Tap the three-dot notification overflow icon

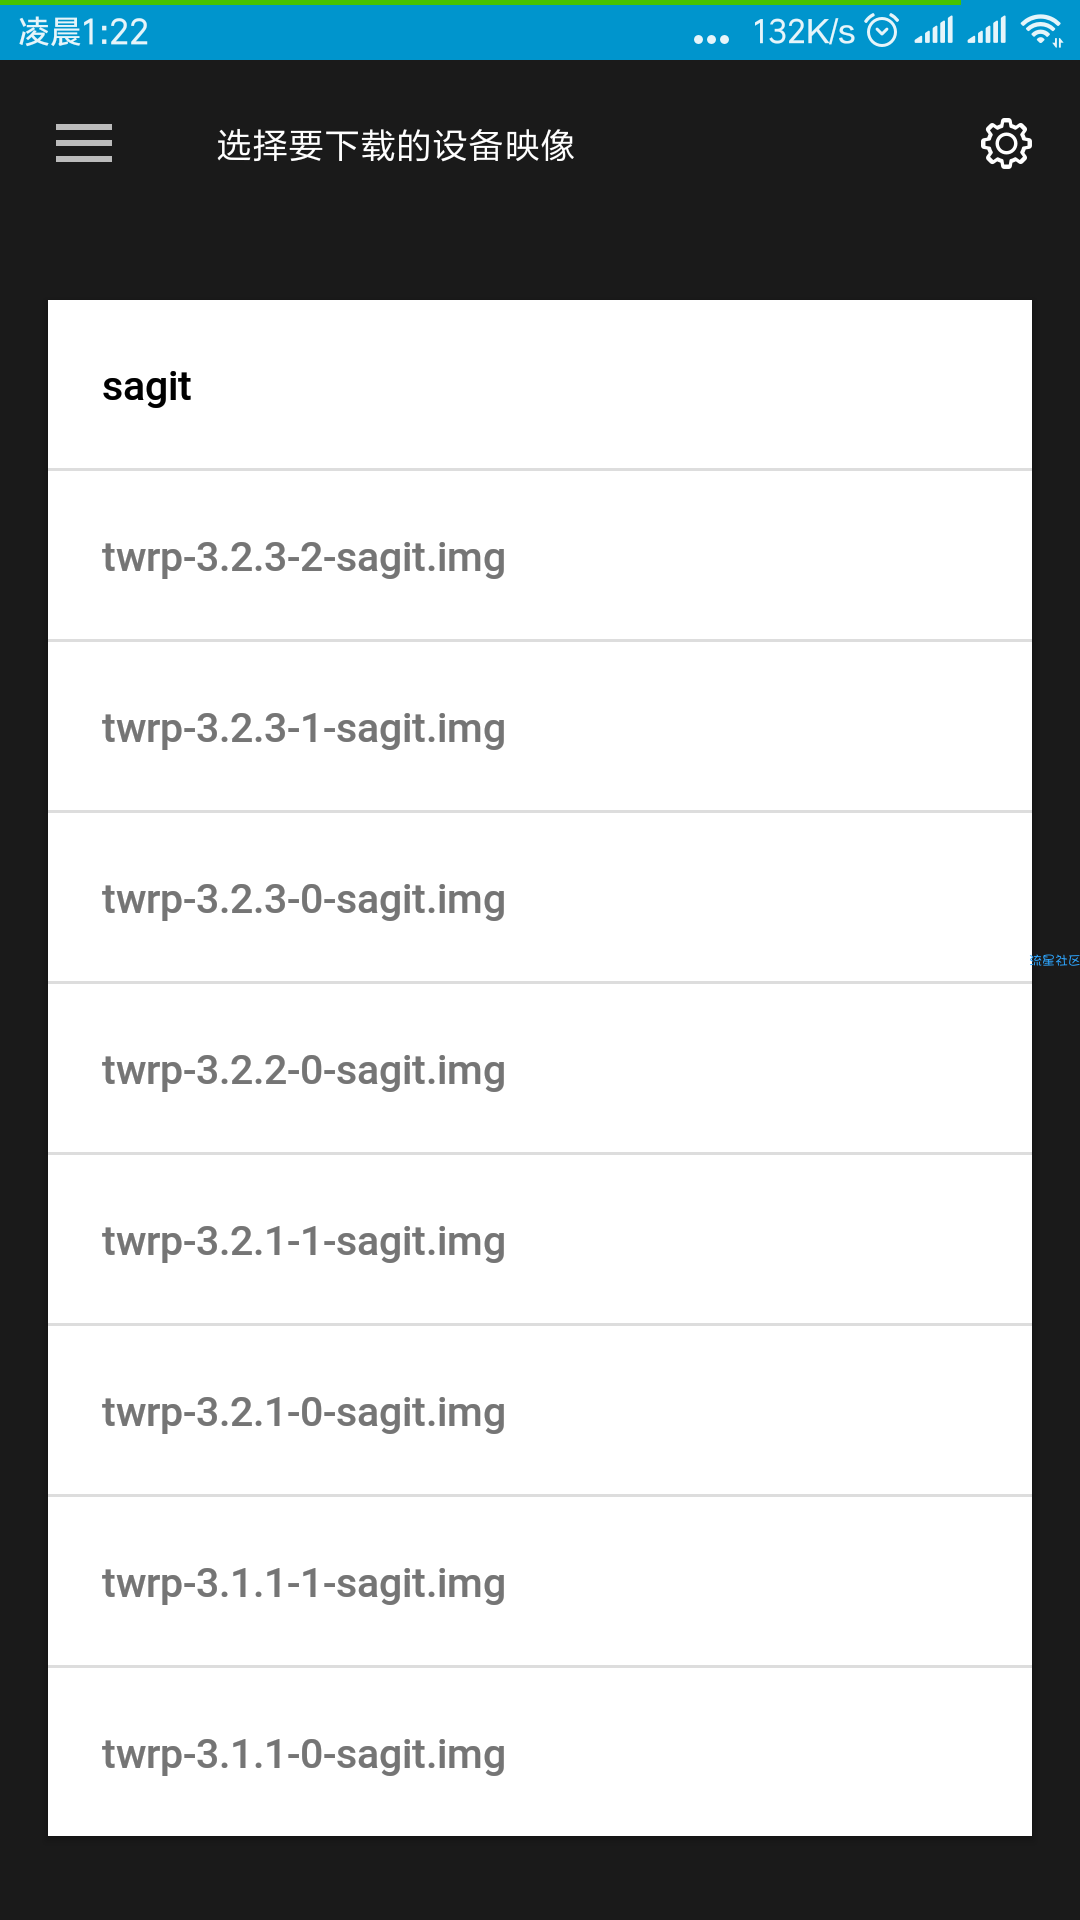coord(711,39)
